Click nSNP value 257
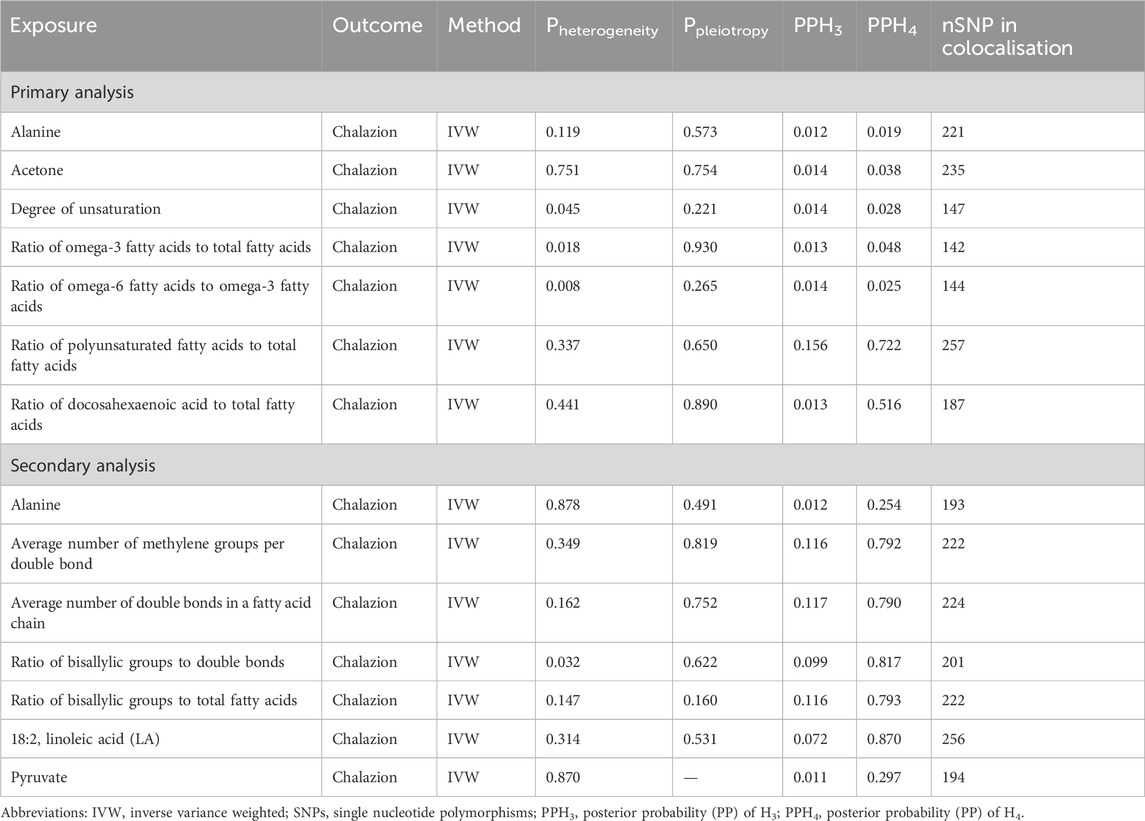 click(x=953, y=345)
